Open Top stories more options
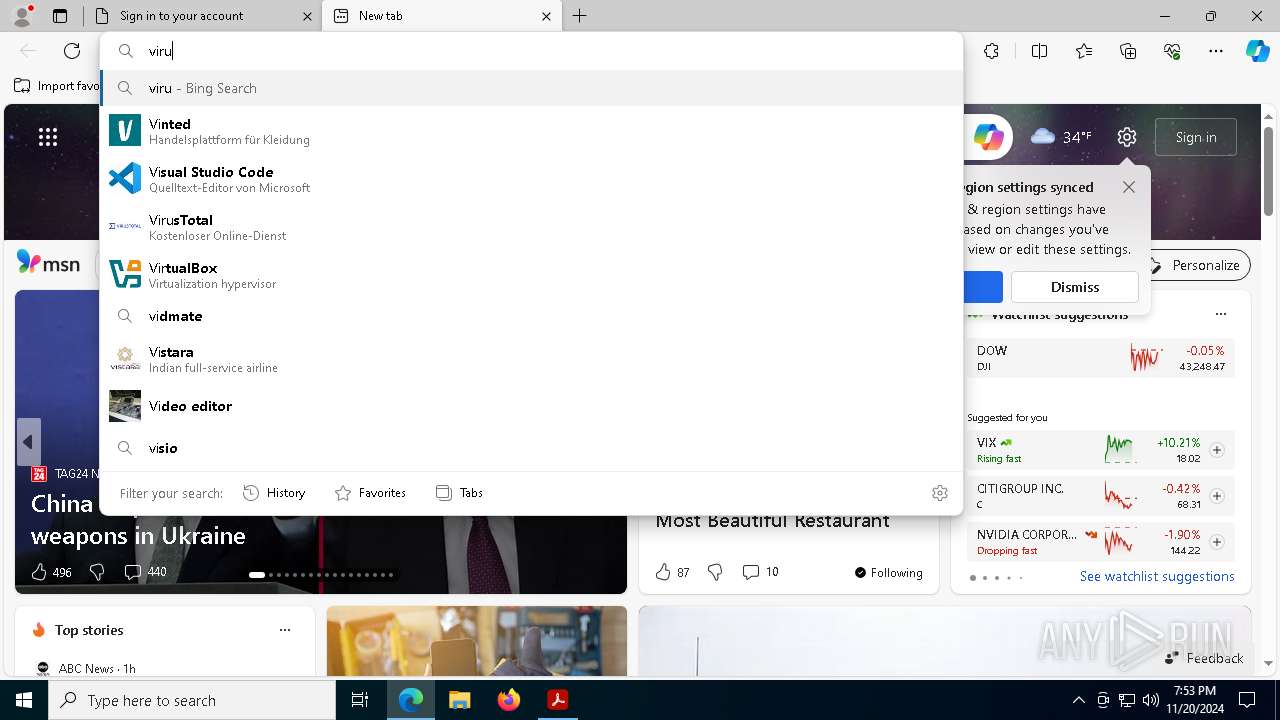Screen dimensions: 1280x720 (x=285, y=630)
